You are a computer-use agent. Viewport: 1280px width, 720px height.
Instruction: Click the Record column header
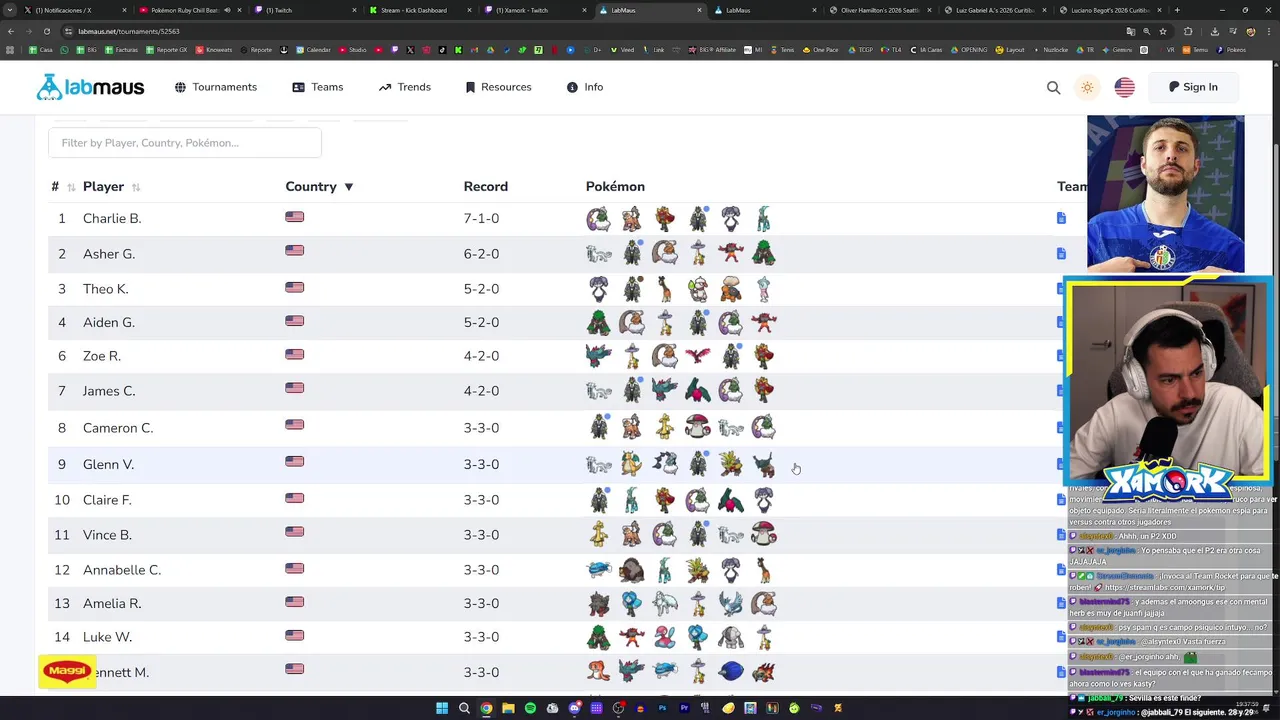coord(485,187)
